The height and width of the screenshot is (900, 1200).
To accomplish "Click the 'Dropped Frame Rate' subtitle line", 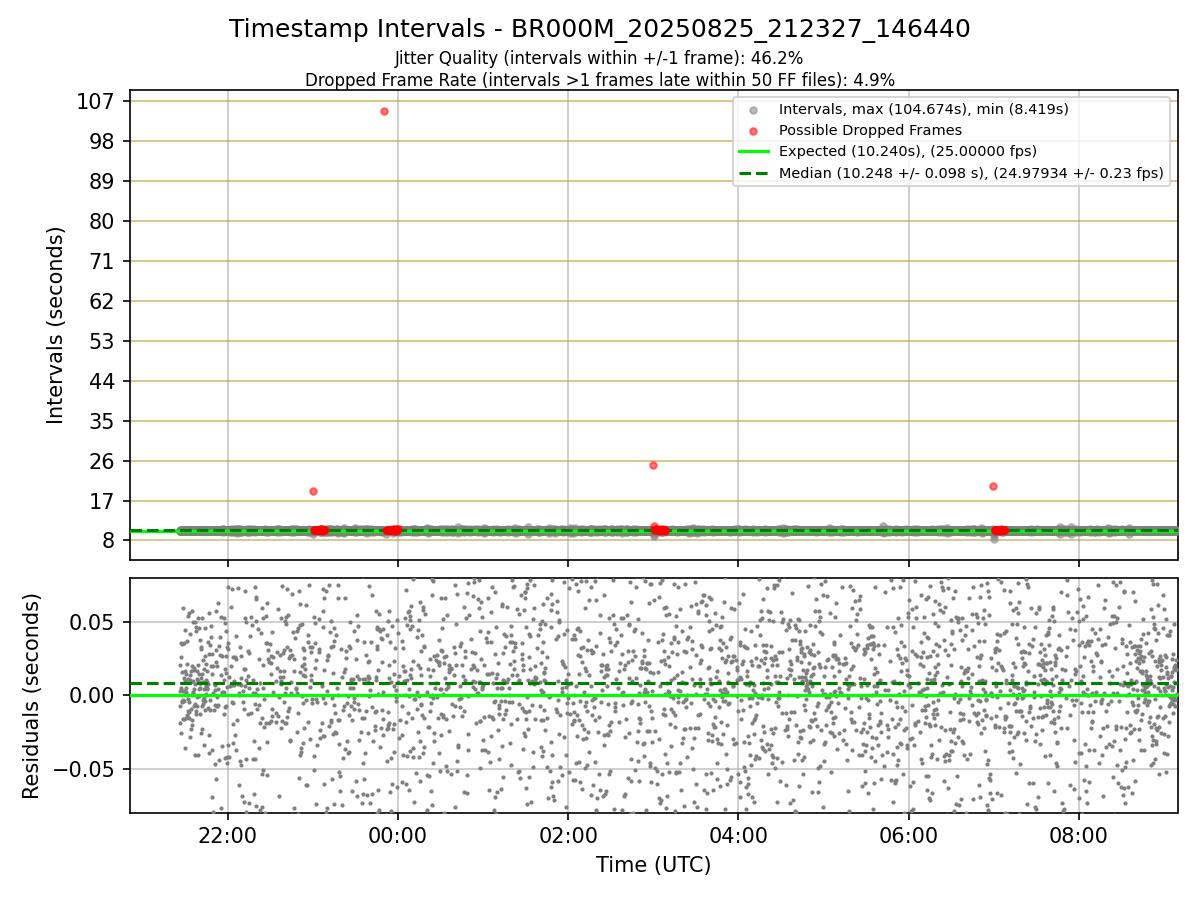I will [599, 79].
